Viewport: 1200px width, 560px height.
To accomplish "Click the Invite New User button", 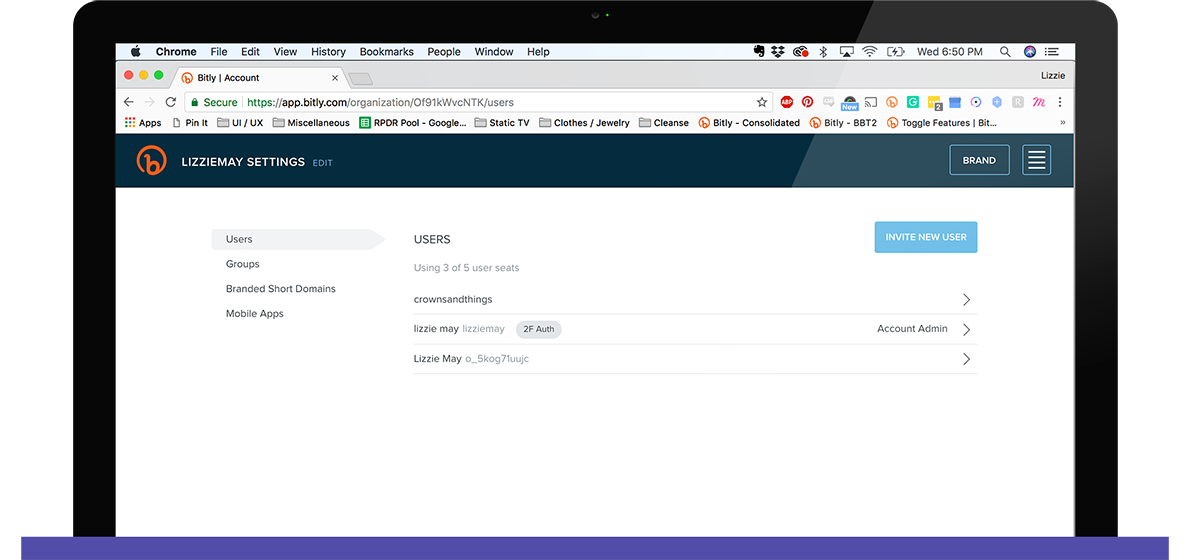I will (x=926, y=237).
